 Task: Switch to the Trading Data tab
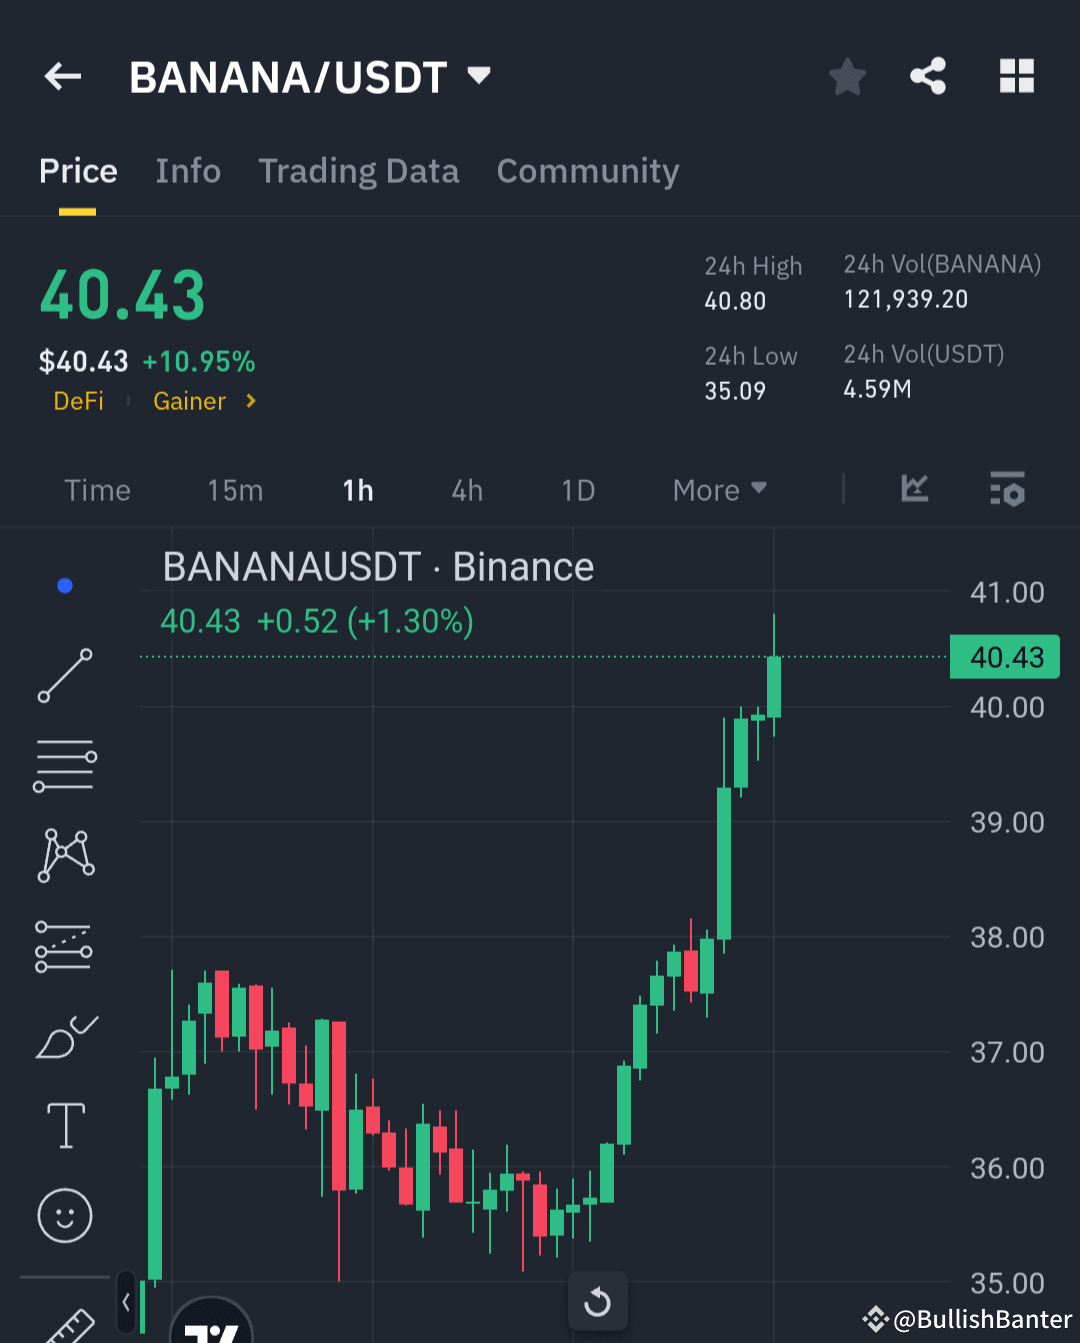tap(359, 171)
